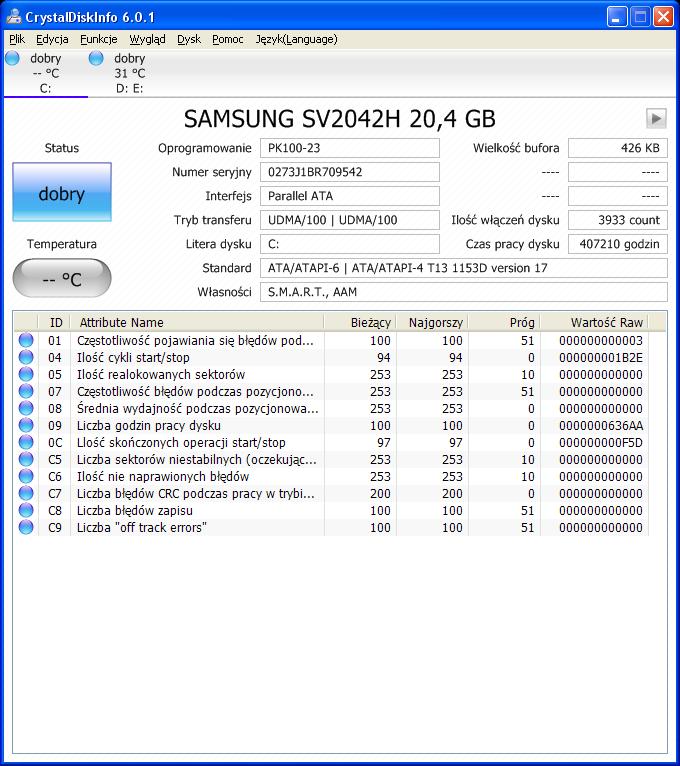Select row Liczba "off track errors"

tap(332, 528)
